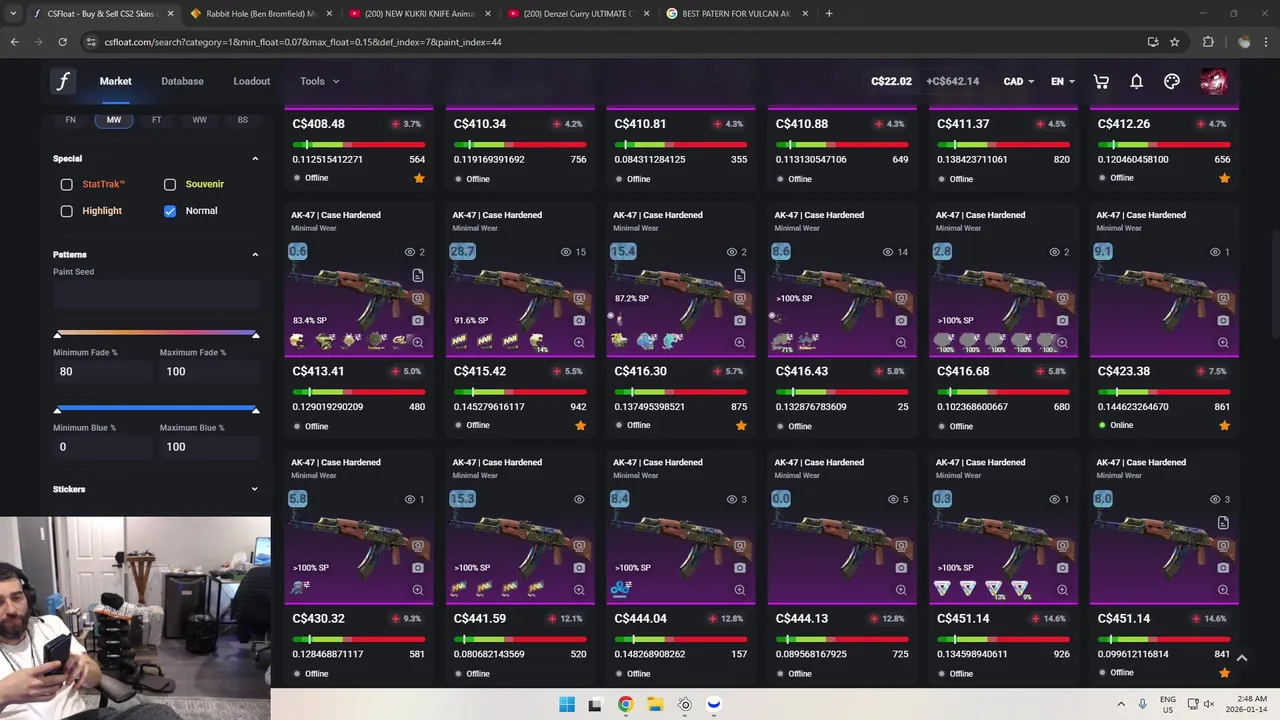Adjust the blue percentage range slider
The width and height of the screenshot is (1280, 720).
[156, 409]
